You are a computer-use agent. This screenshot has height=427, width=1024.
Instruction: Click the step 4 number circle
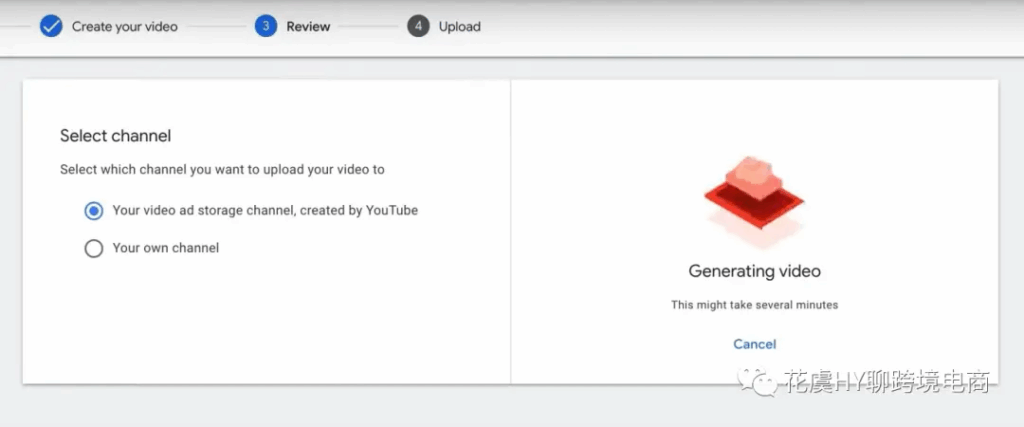pyautogui.click(x=418, y=26)
